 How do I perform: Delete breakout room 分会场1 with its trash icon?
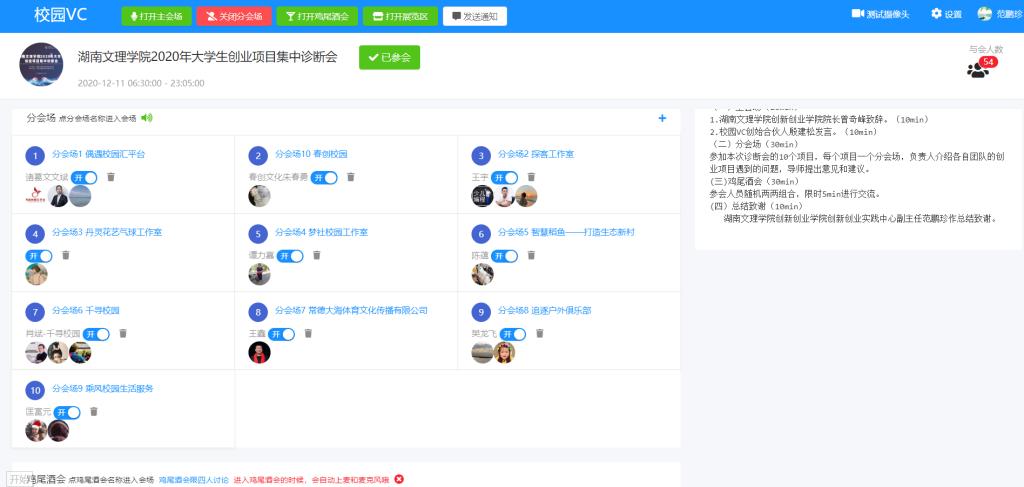(x=111, y=177)
